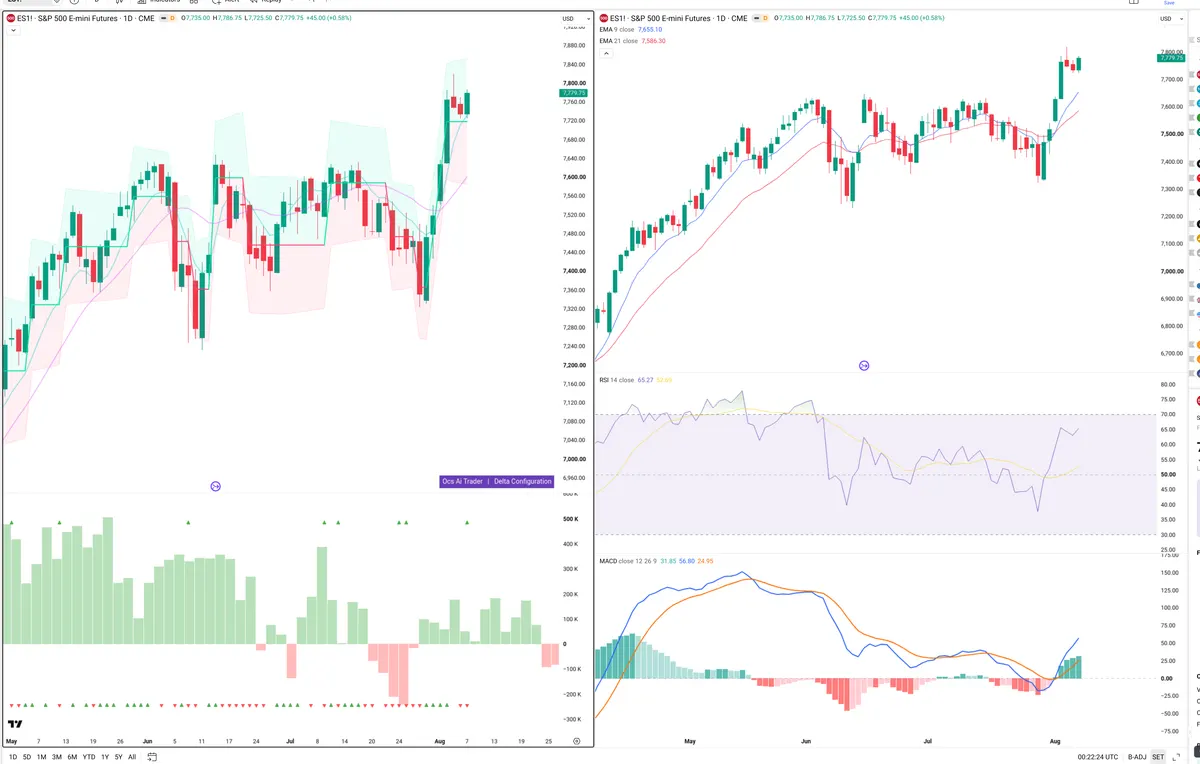Image resolution: width=1200 pixels, height=764 pixels.
Task: Collapse the indicator legend on right chart
Action: pos(605,52)
